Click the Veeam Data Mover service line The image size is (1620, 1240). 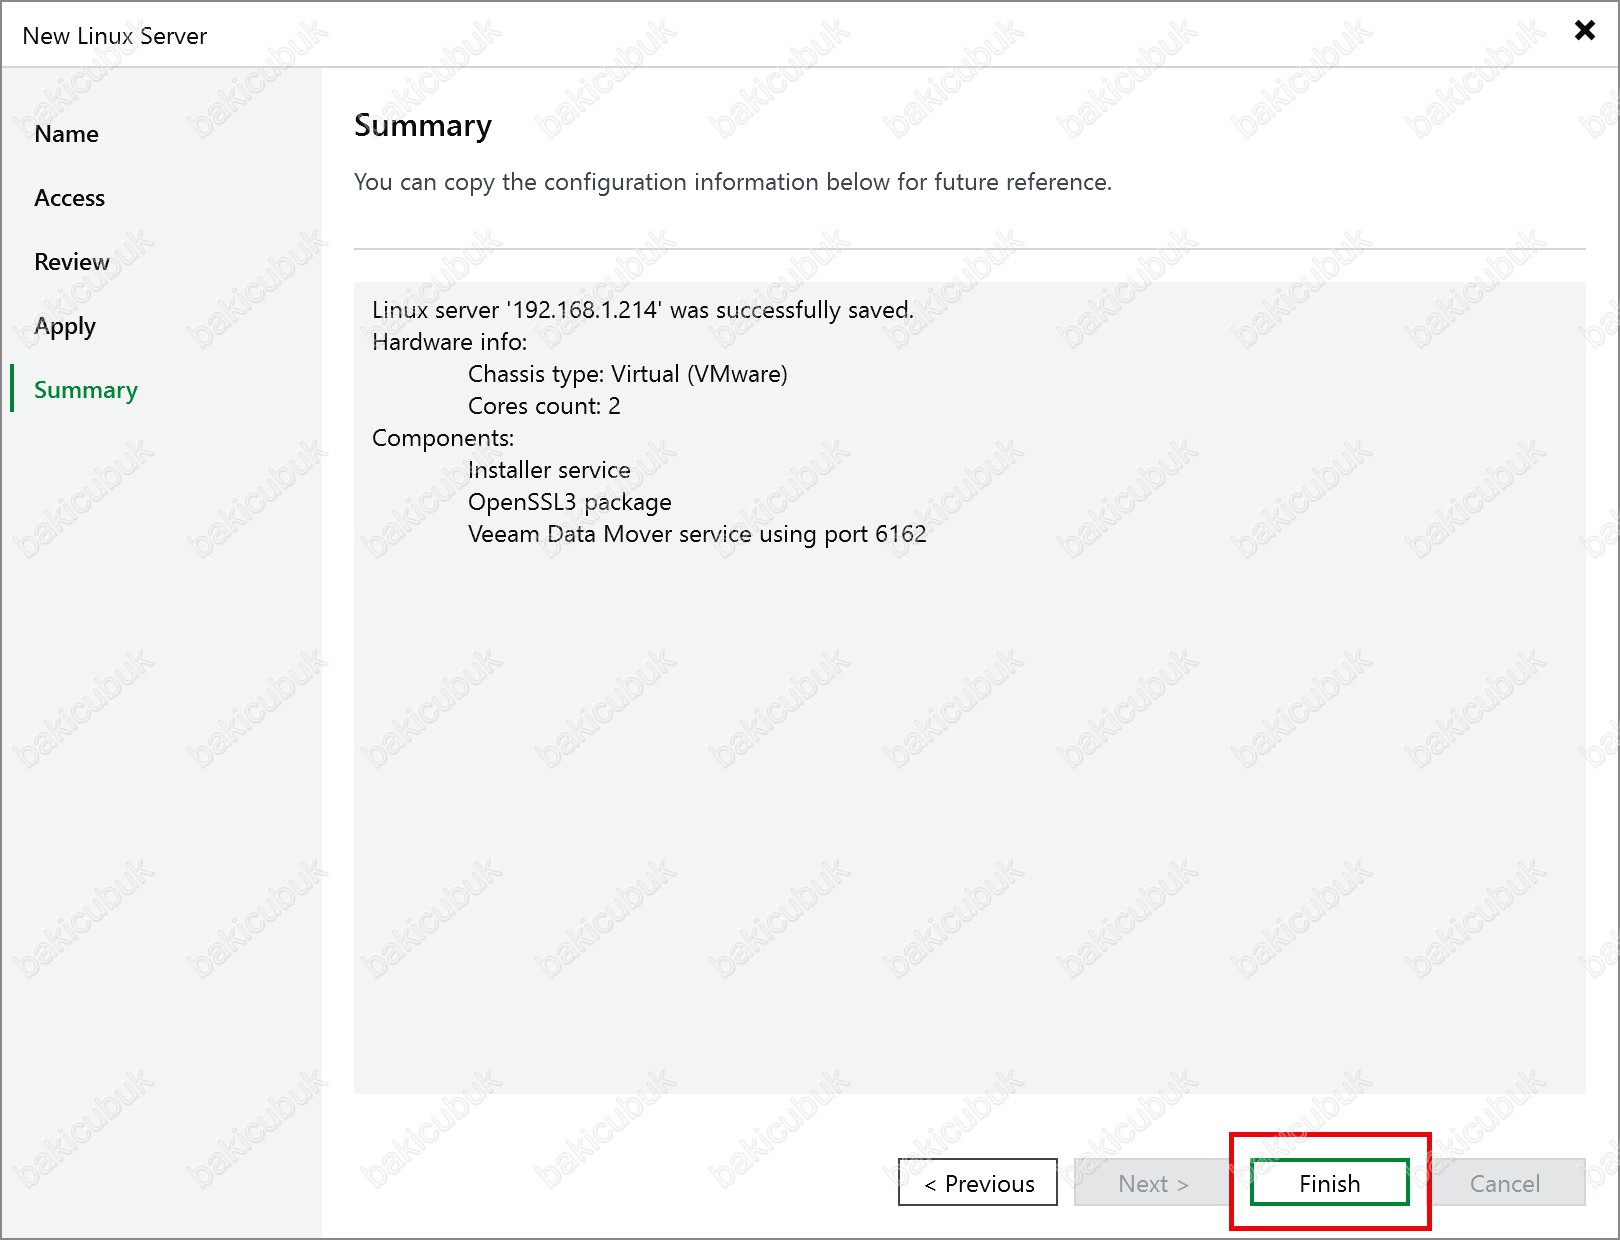tap(697, 534)
